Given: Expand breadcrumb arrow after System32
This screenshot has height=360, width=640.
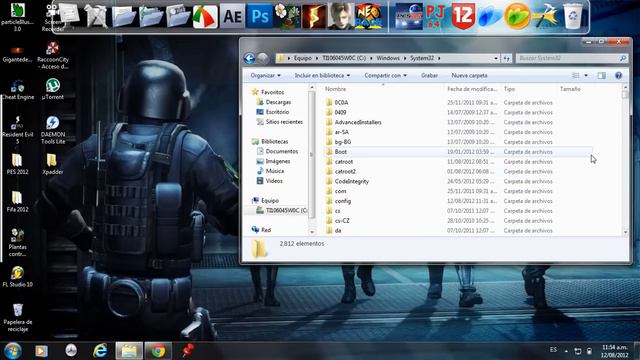Looking at the screenshot, I should 439,58.
